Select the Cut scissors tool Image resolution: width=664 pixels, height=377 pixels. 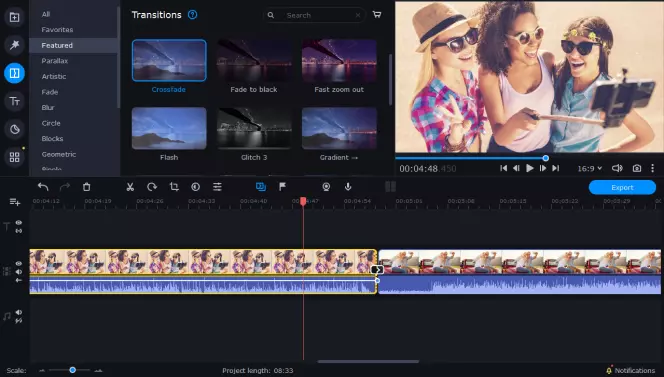pos(130,187)
